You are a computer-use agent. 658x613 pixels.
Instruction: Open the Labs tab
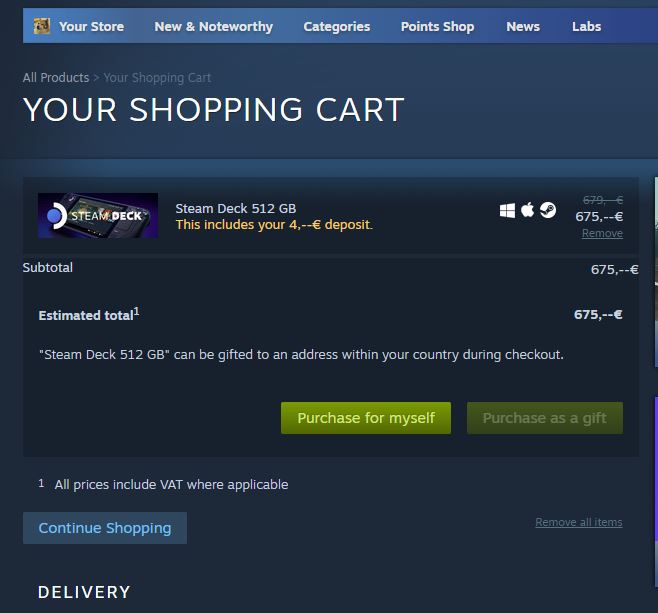point(586,26)
